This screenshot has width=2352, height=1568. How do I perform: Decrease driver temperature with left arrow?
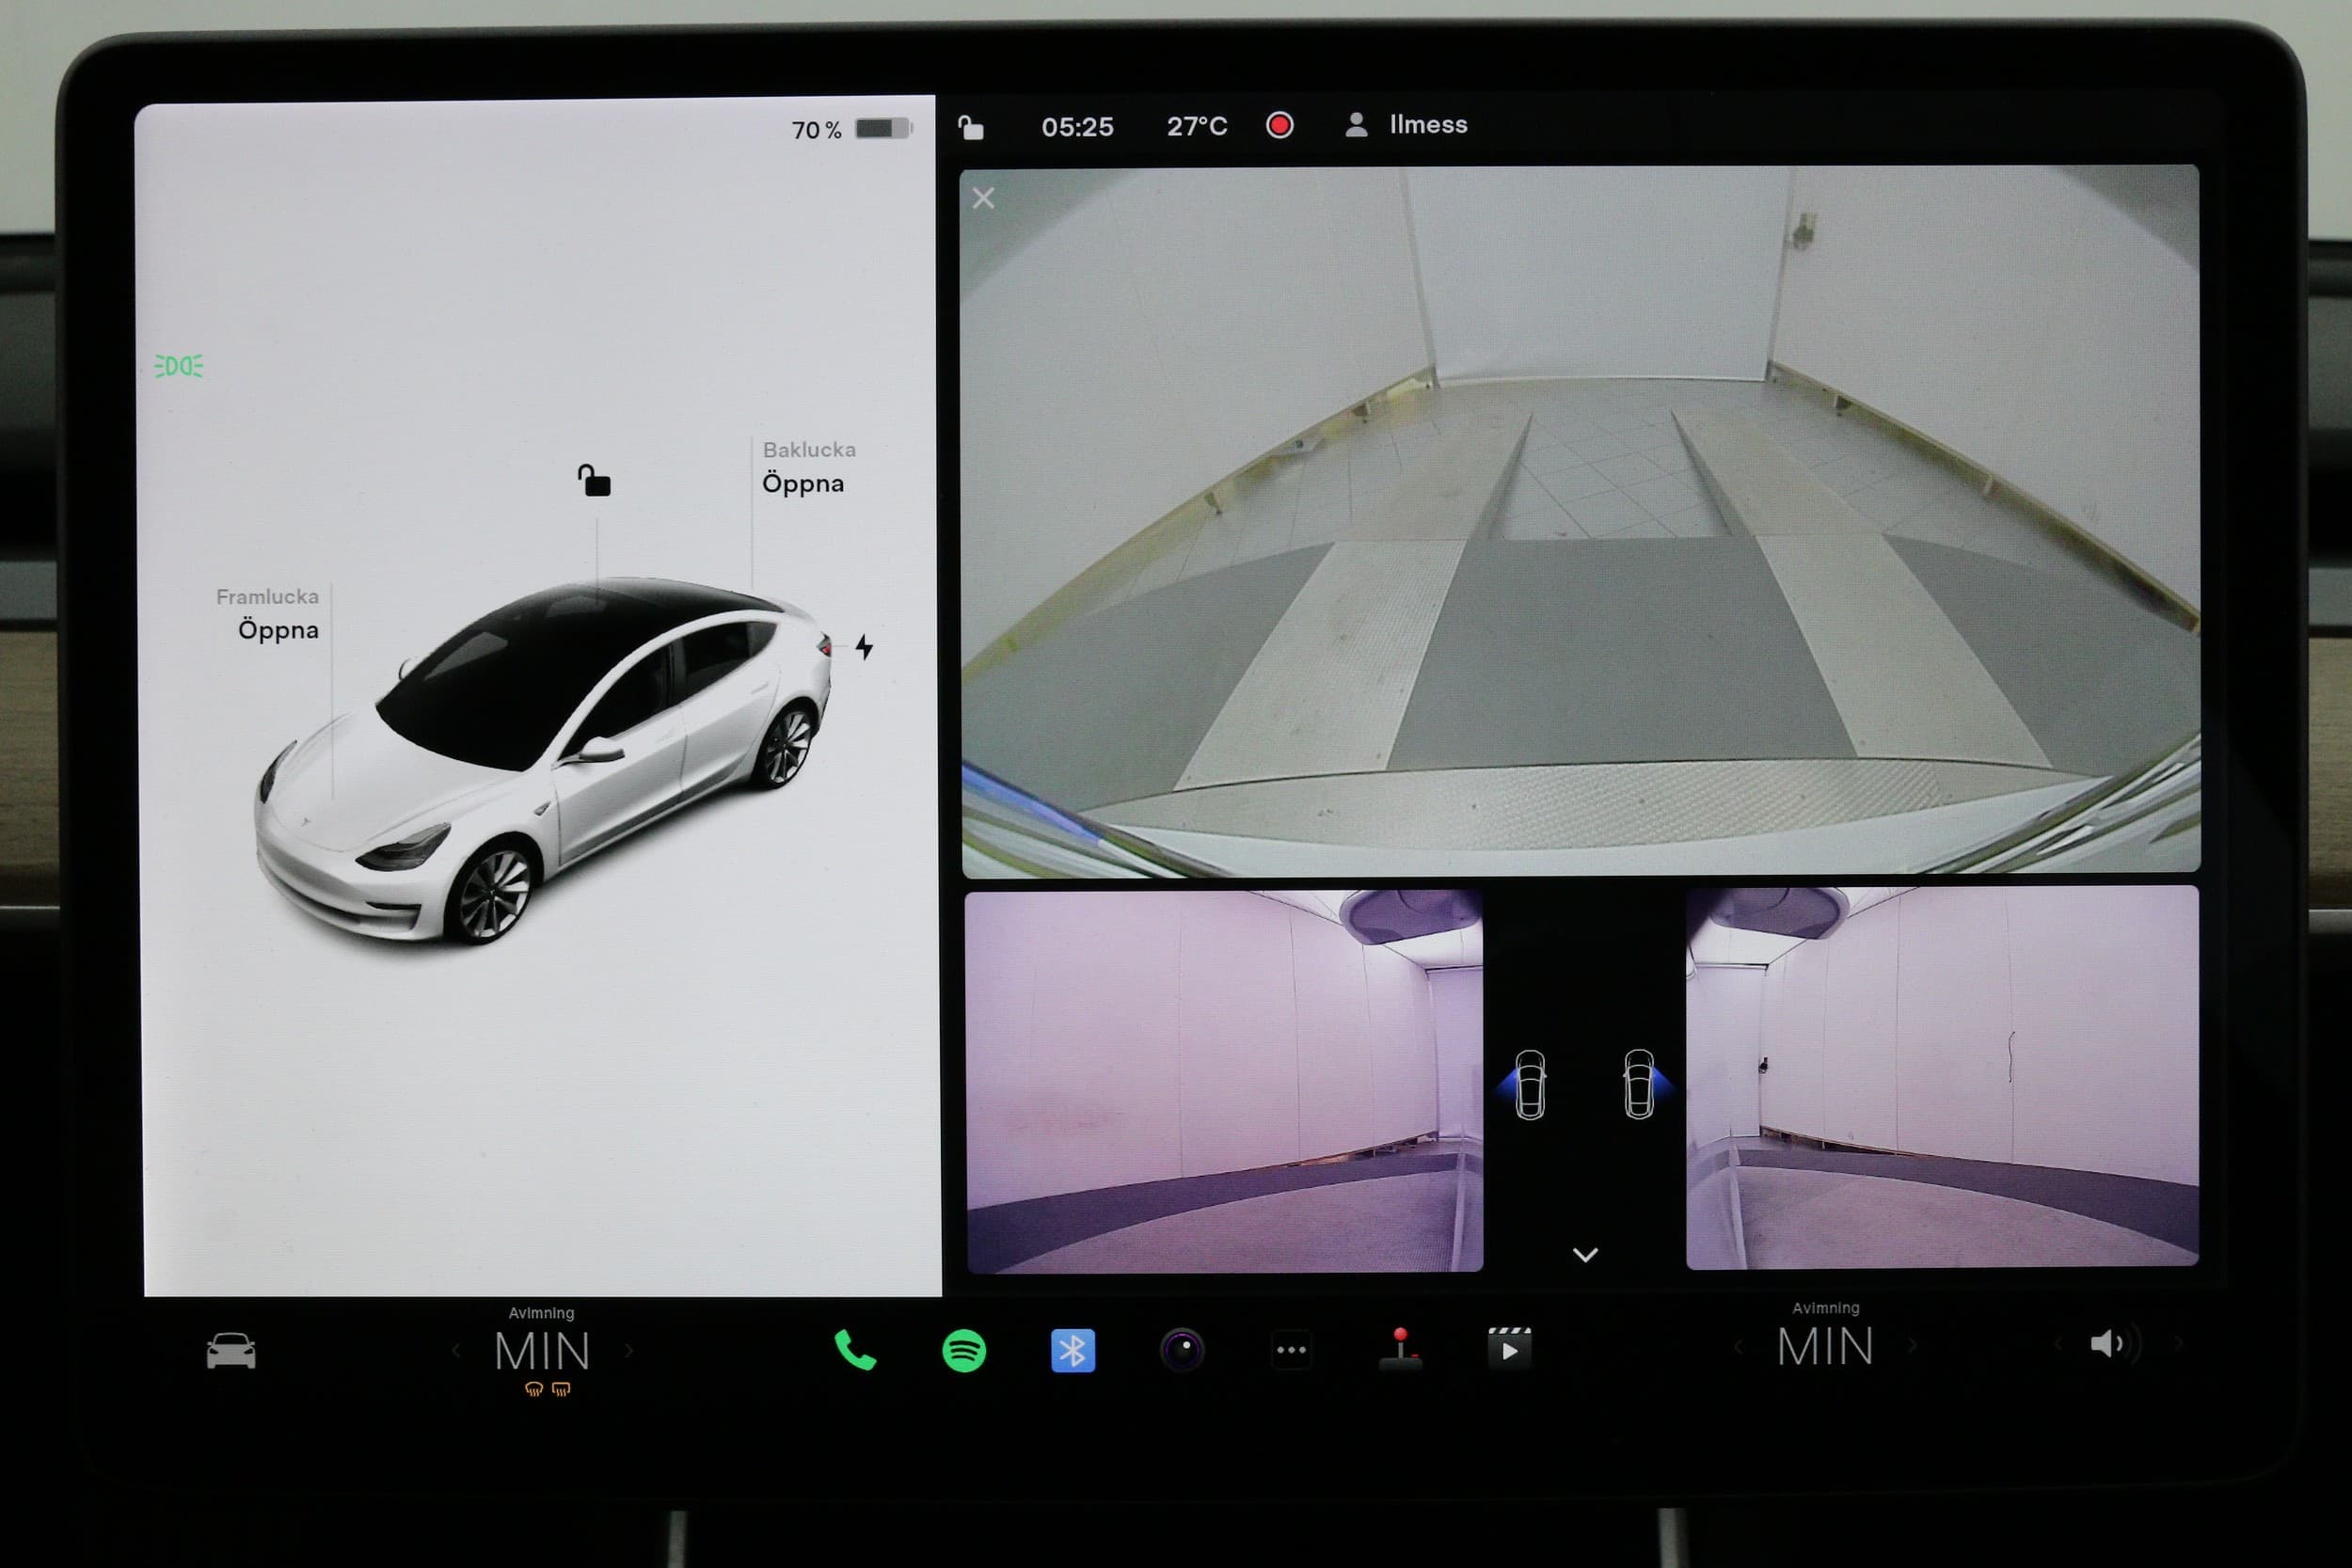[x=456, y=1351]
